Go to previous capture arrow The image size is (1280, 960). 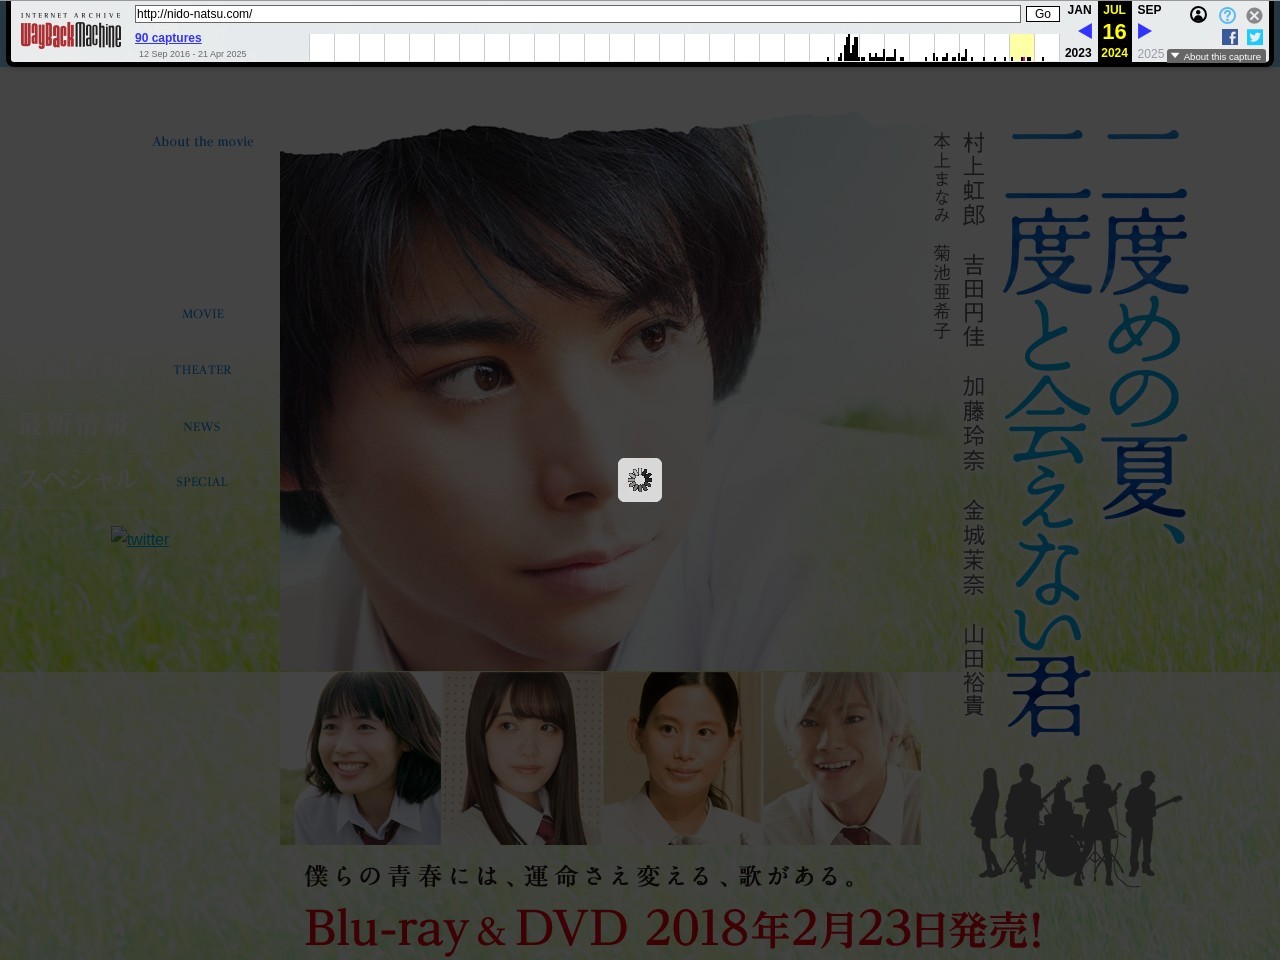1084,31
